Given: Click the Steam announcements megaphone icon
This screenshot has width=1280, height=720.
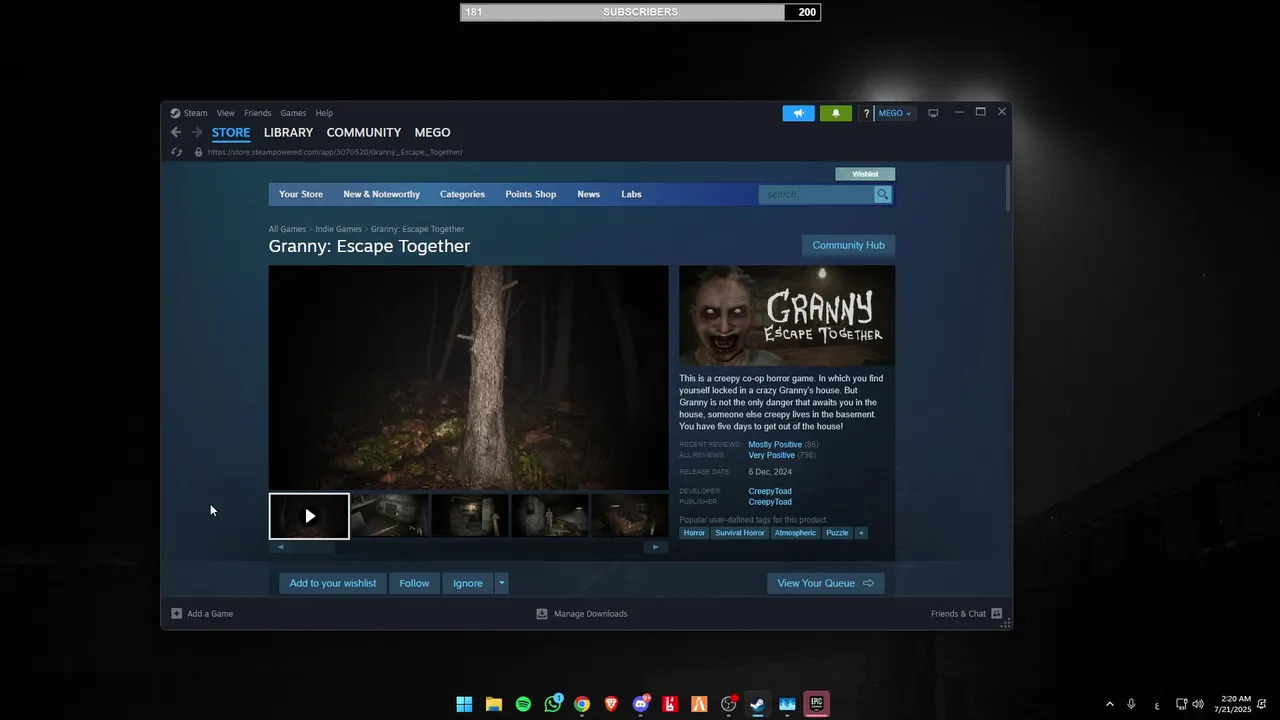Looking at the screenshot, I should pyautogui.click(x=798, y=113).
